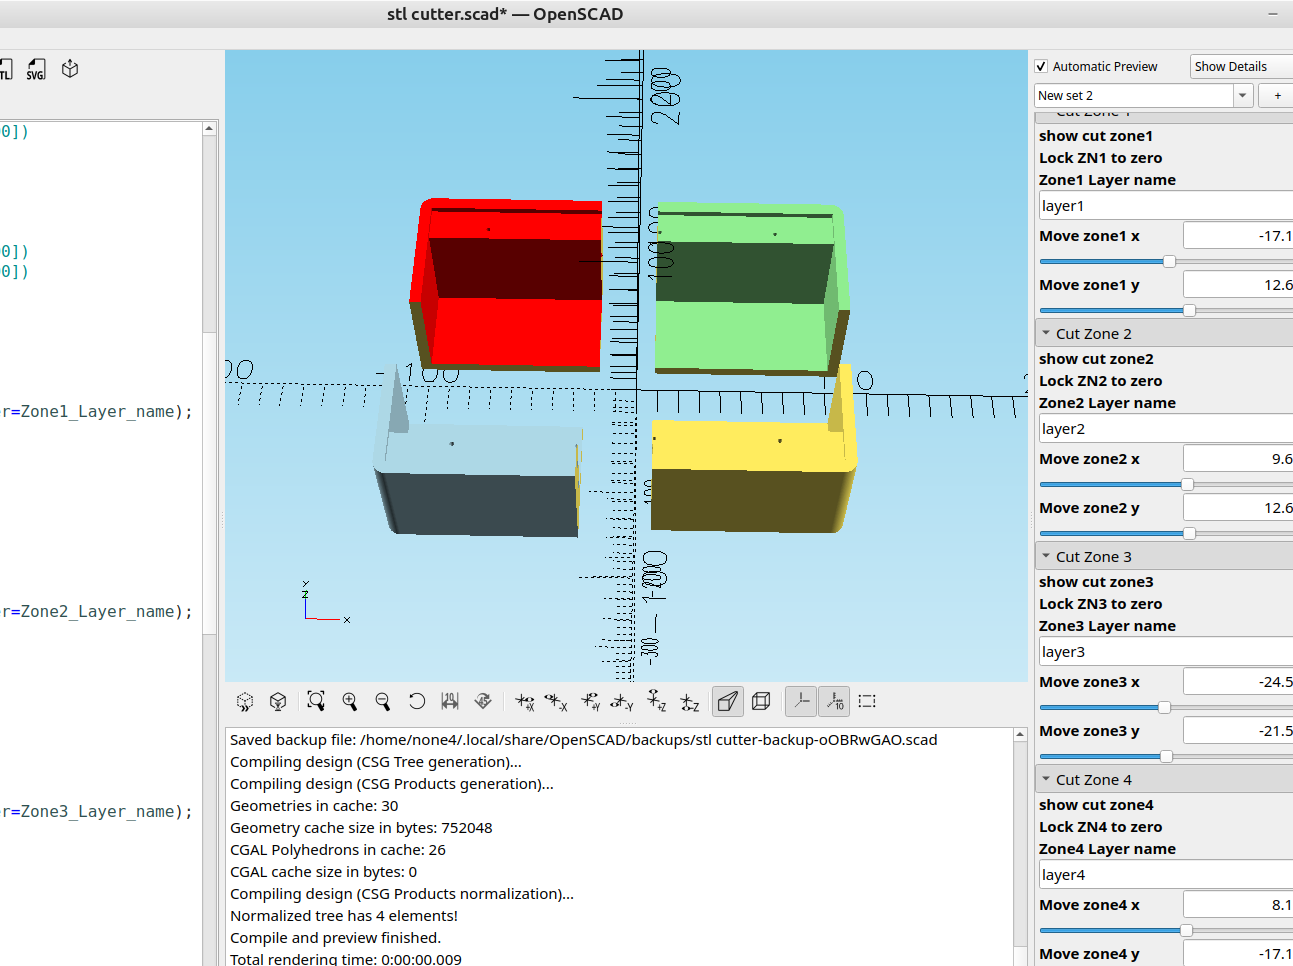Click the layer1 name input field
The image size is (1293, 966).
click(x=1166, y=206)
